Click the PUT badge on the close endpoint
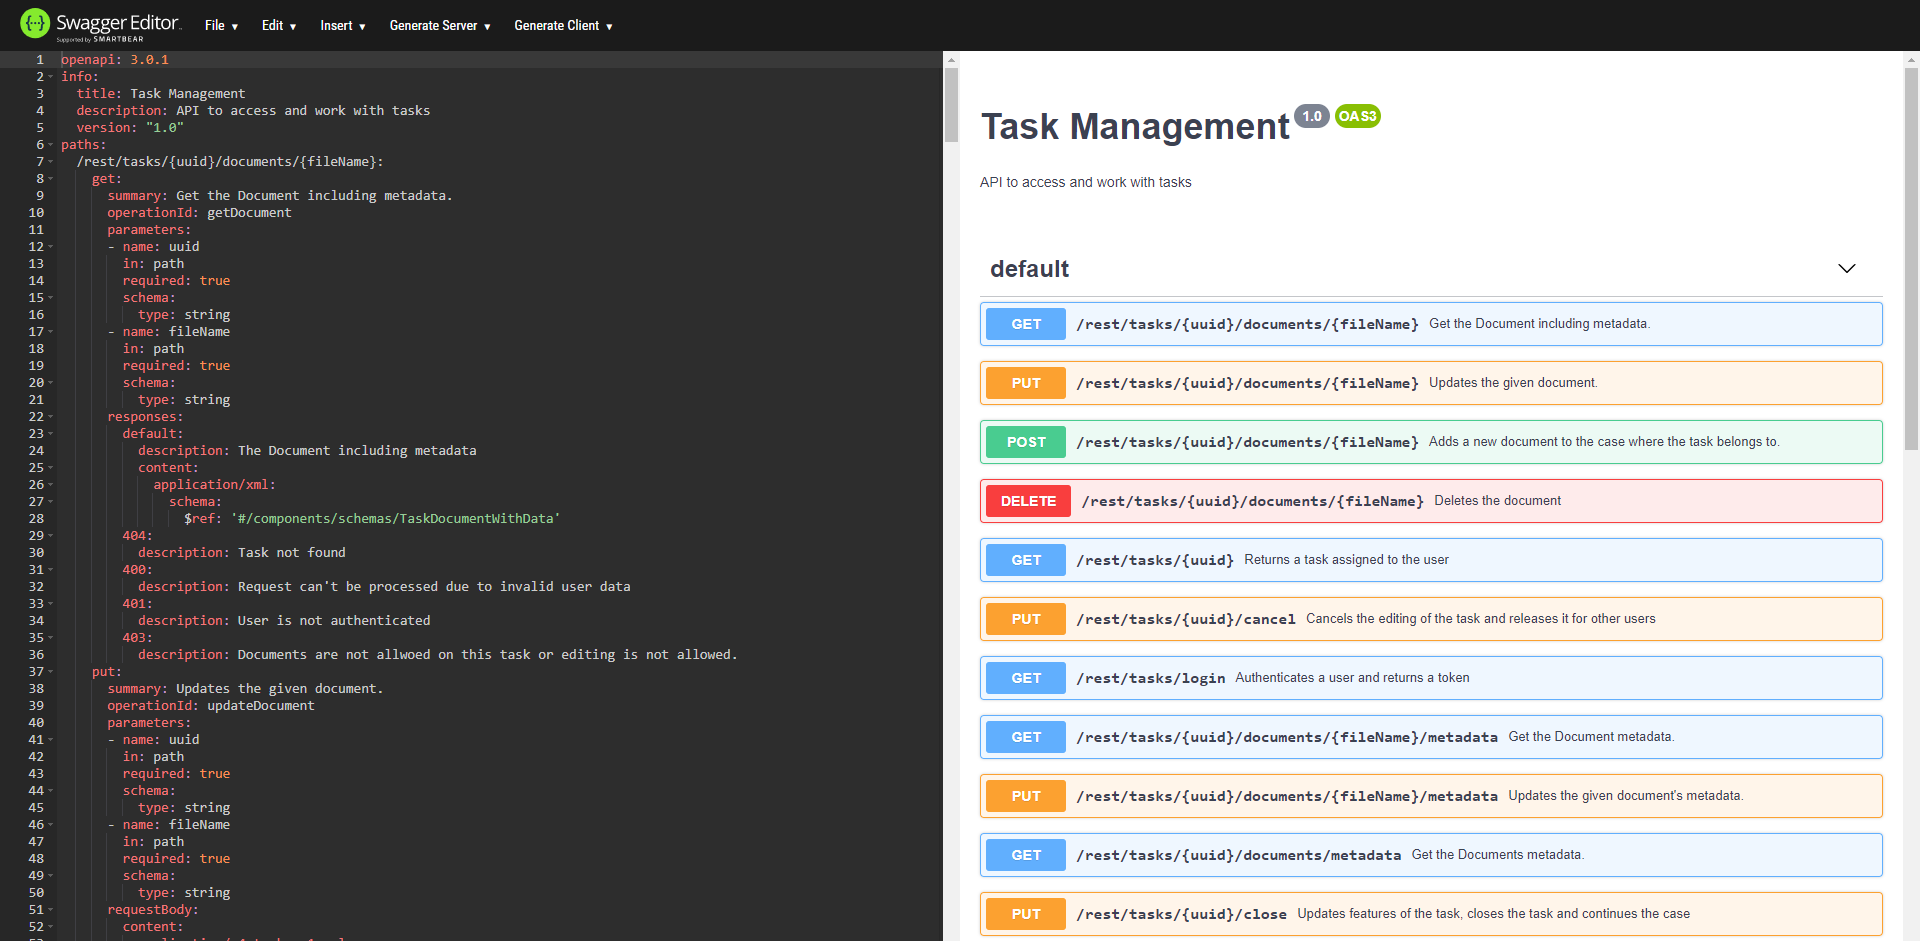The image size is (1920, 941). tap(1025, 913)
